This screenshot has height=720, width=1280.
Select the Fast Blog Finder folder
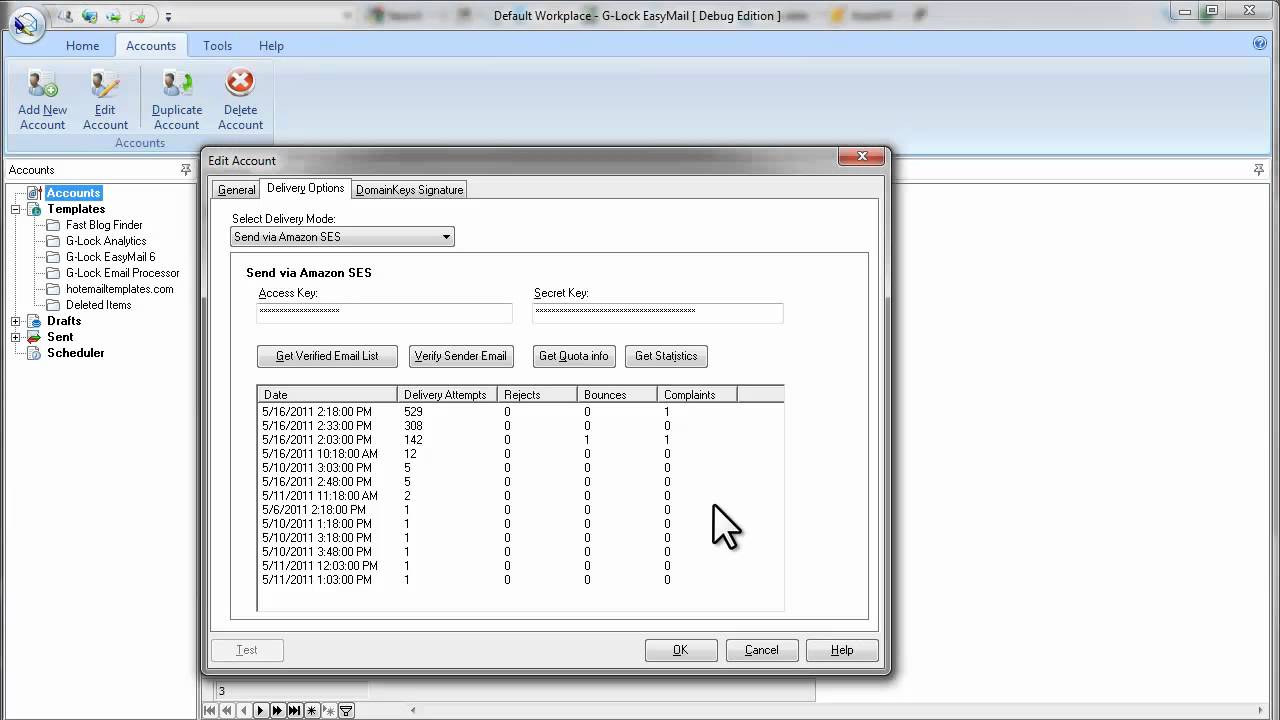(104, 225)
